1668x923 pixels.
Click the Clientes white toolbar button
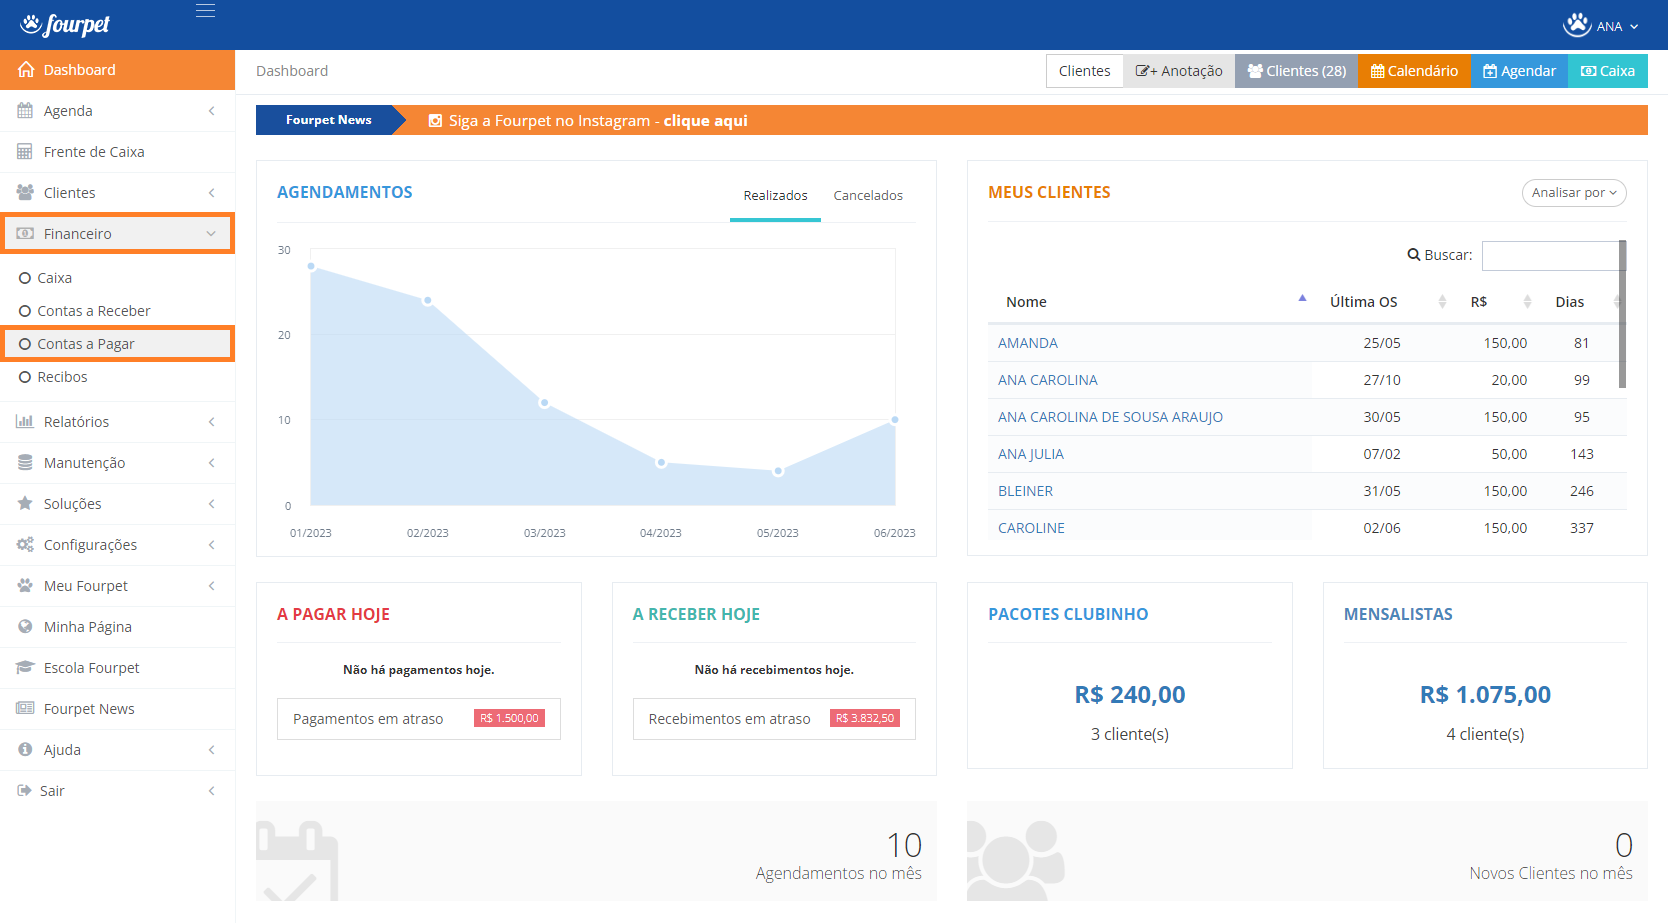(x=1084, y=71)
